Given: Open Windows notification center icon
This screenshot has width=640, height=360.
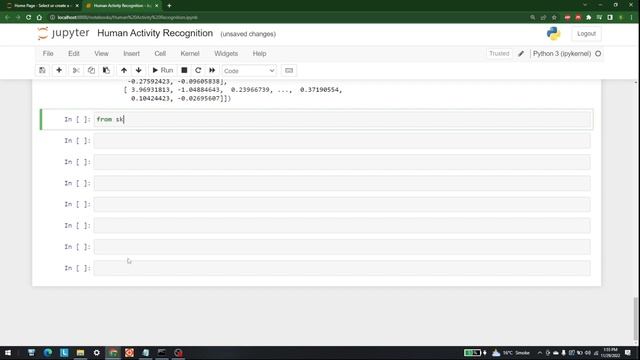Looking at the screenshot, I should [x=627, y=353].
